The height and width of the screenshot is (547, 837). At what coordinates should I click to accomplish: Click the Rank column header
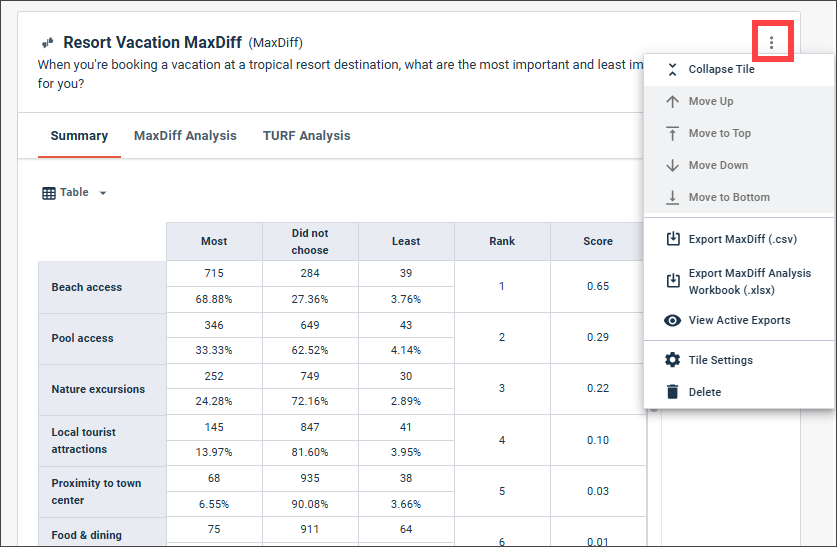coord(502,241)
